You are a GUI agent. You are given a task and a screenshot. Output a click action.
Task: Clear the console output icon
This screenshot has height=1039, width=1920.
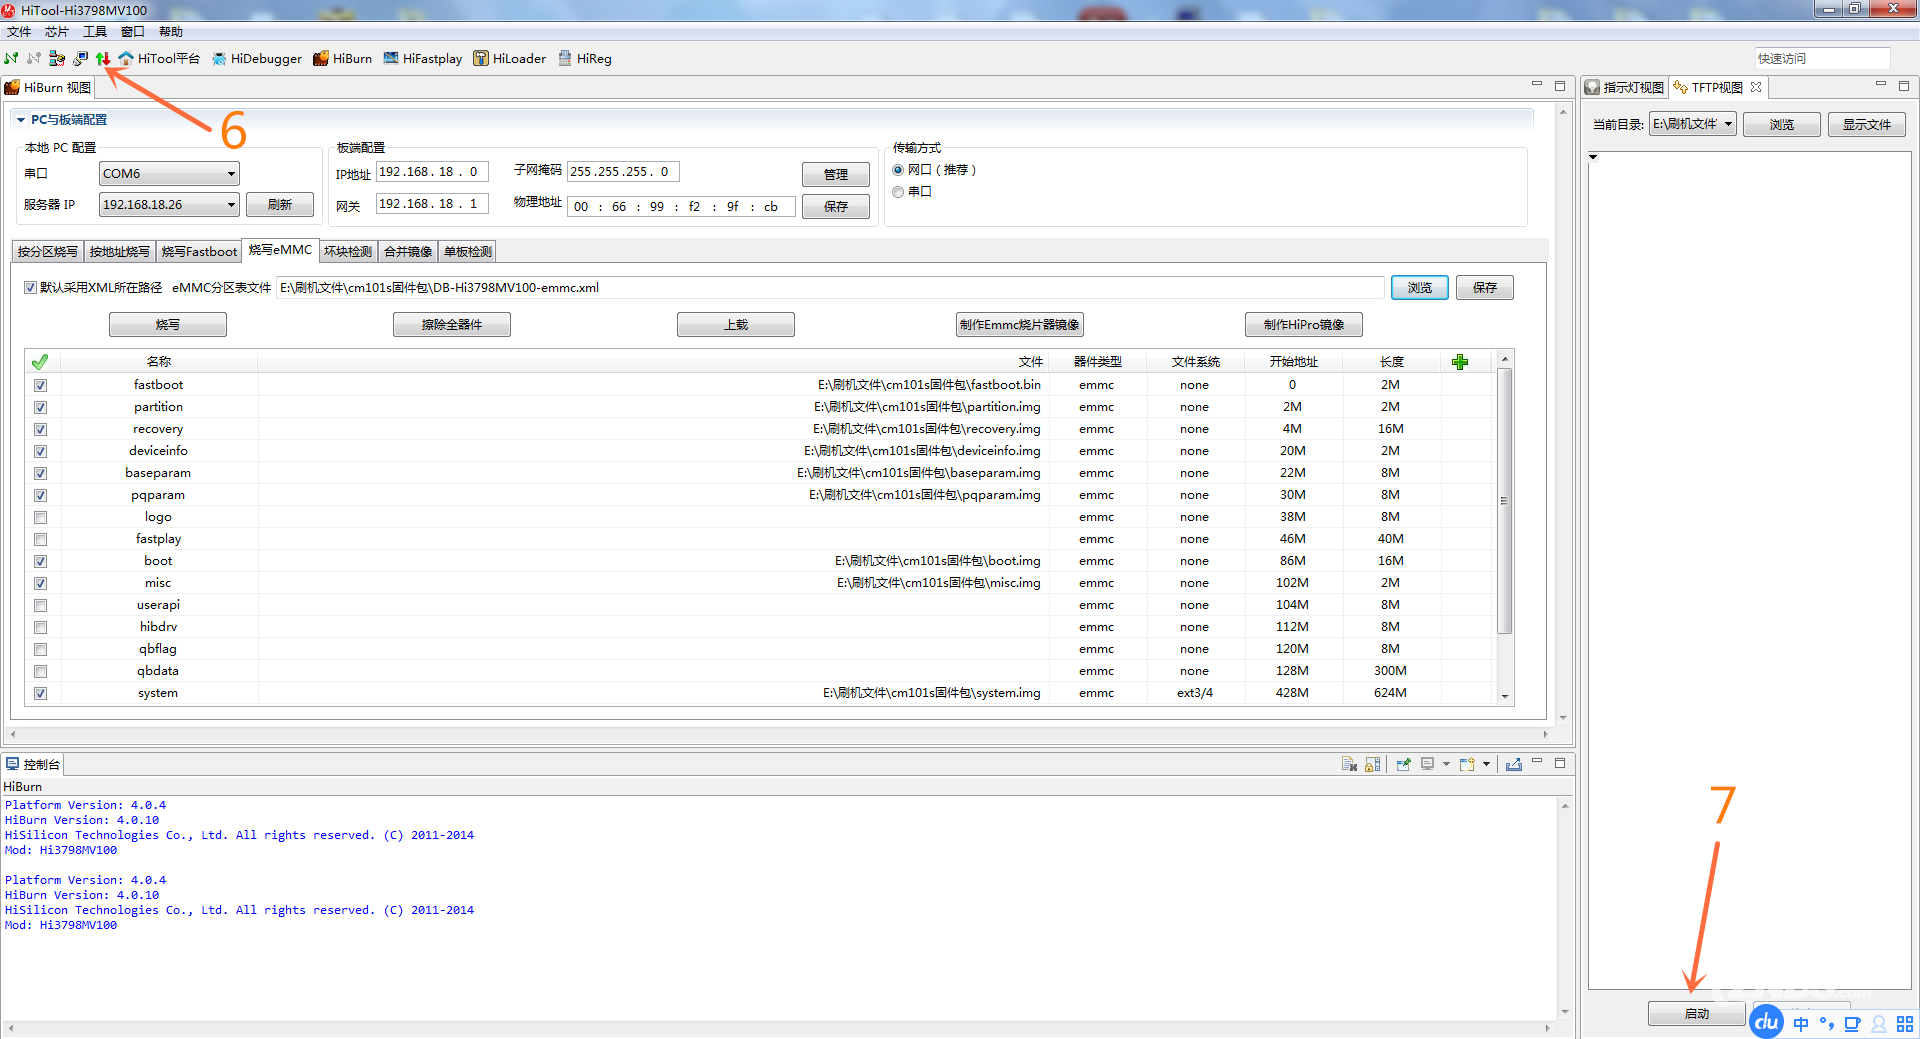(1349, 764)
